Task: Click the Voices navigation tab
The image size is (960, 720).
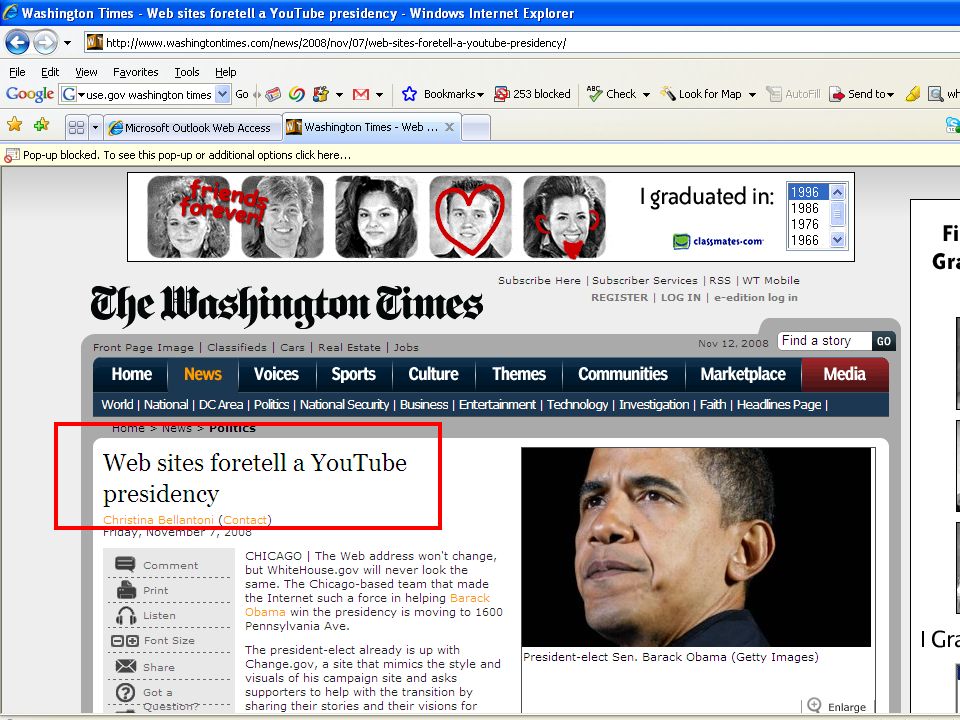Action: pyautogui.click(x=276, y=374)
